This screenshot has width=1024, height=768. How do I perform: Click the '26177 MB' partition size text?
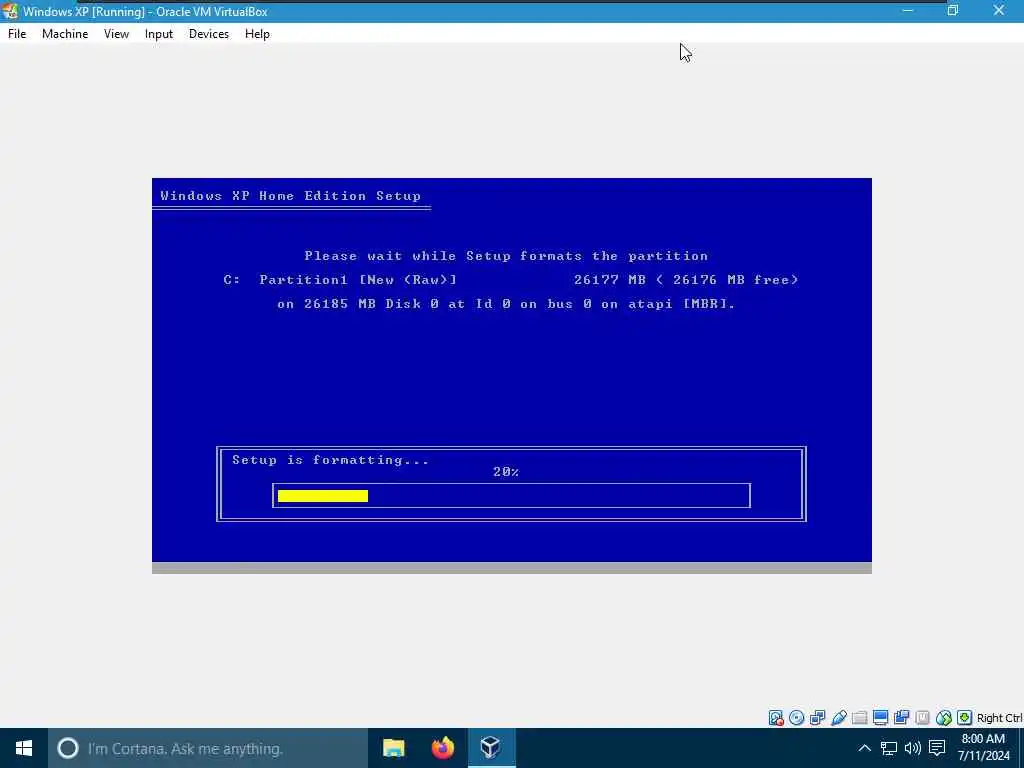click(610, 280)
